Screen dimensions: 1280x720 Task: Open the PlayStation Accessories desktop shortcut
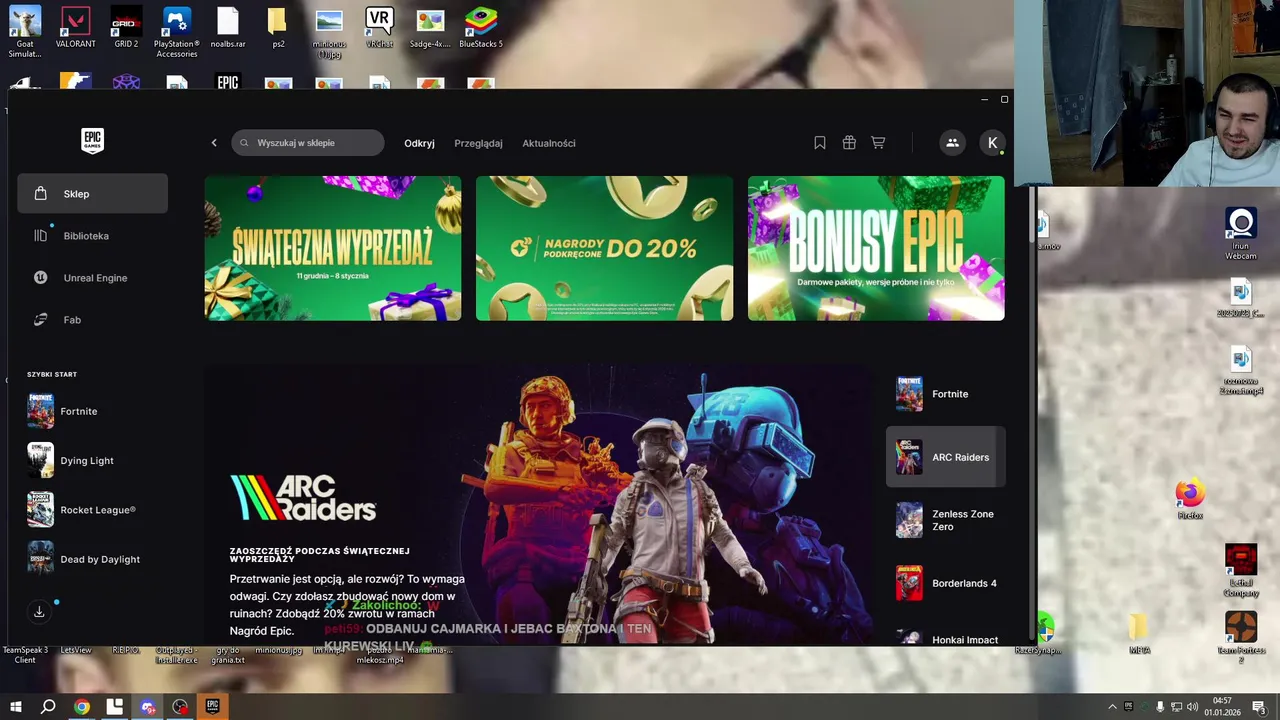click(x=176, y=32)
